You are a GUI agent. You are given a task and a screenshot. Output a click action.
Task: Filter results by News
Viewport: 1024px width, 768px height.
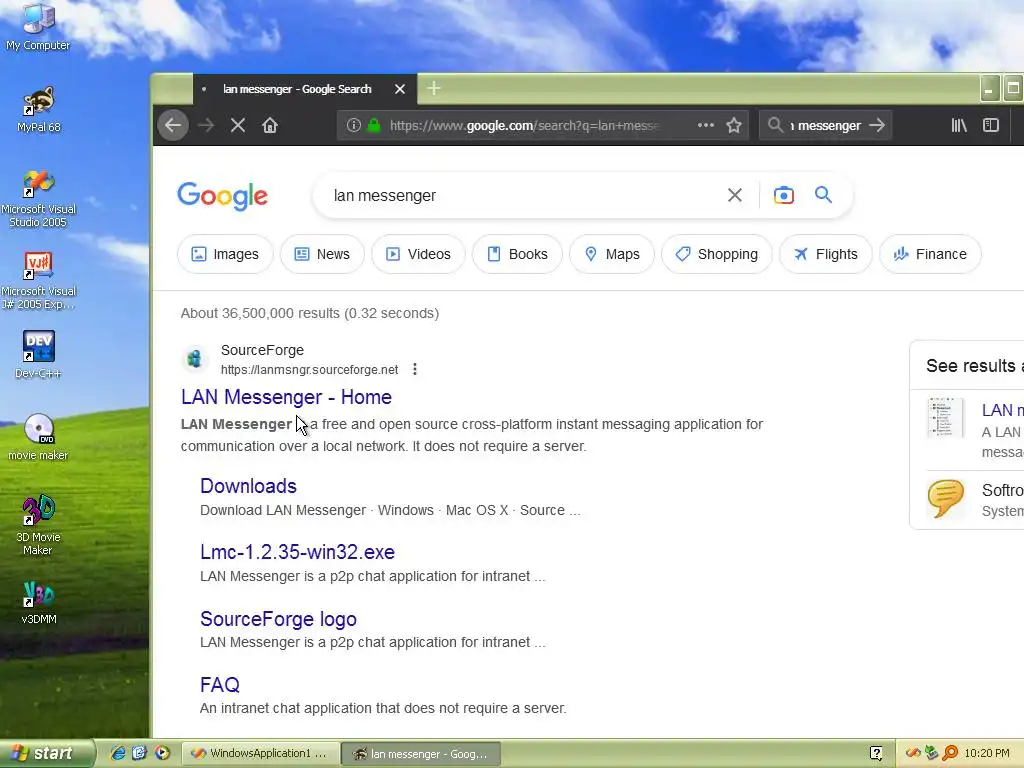(x=323, y=254)
